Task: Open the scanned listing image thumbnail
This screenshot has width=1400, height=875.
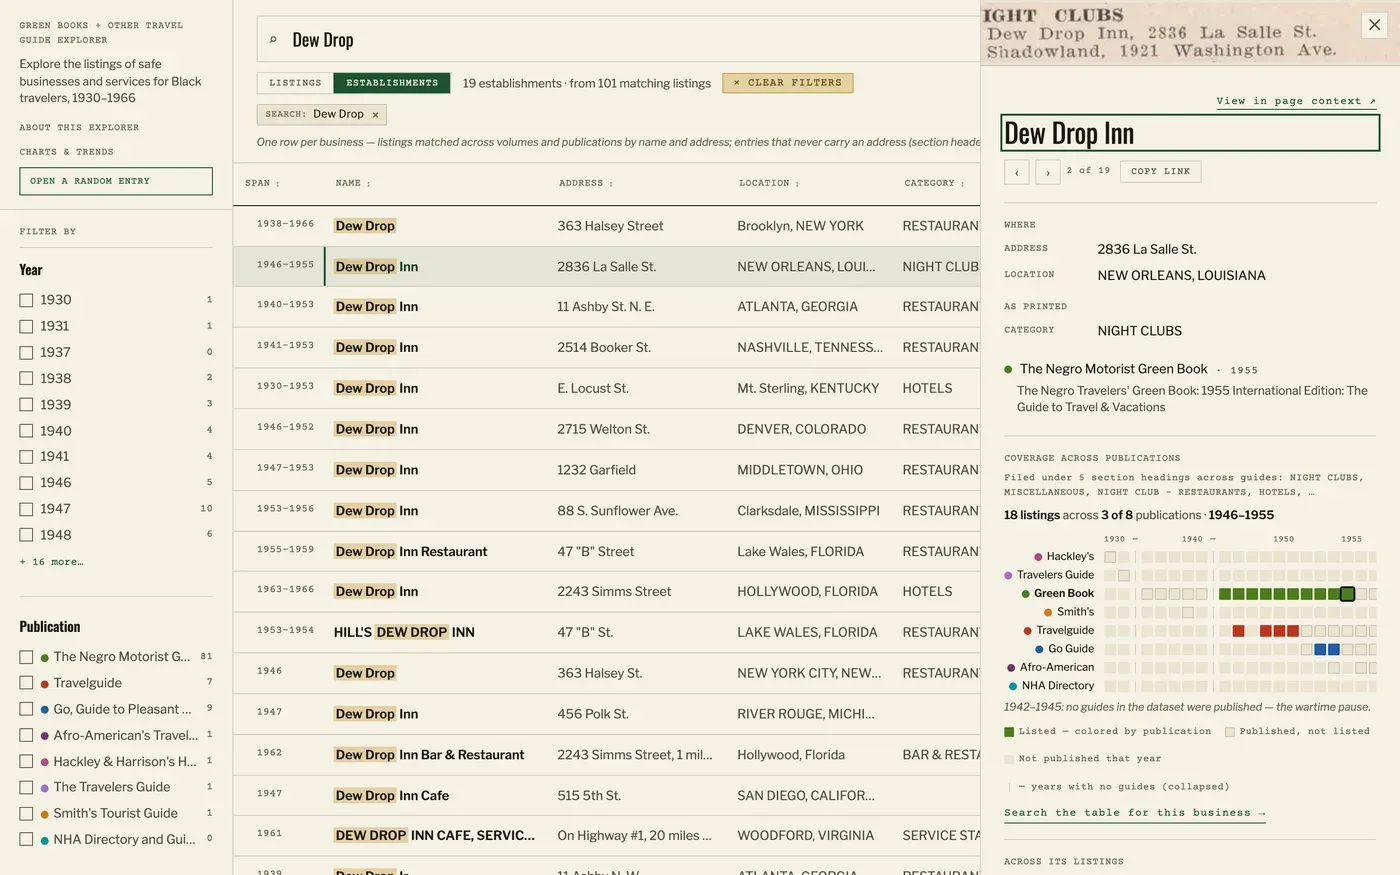Action: [1190, 33]
